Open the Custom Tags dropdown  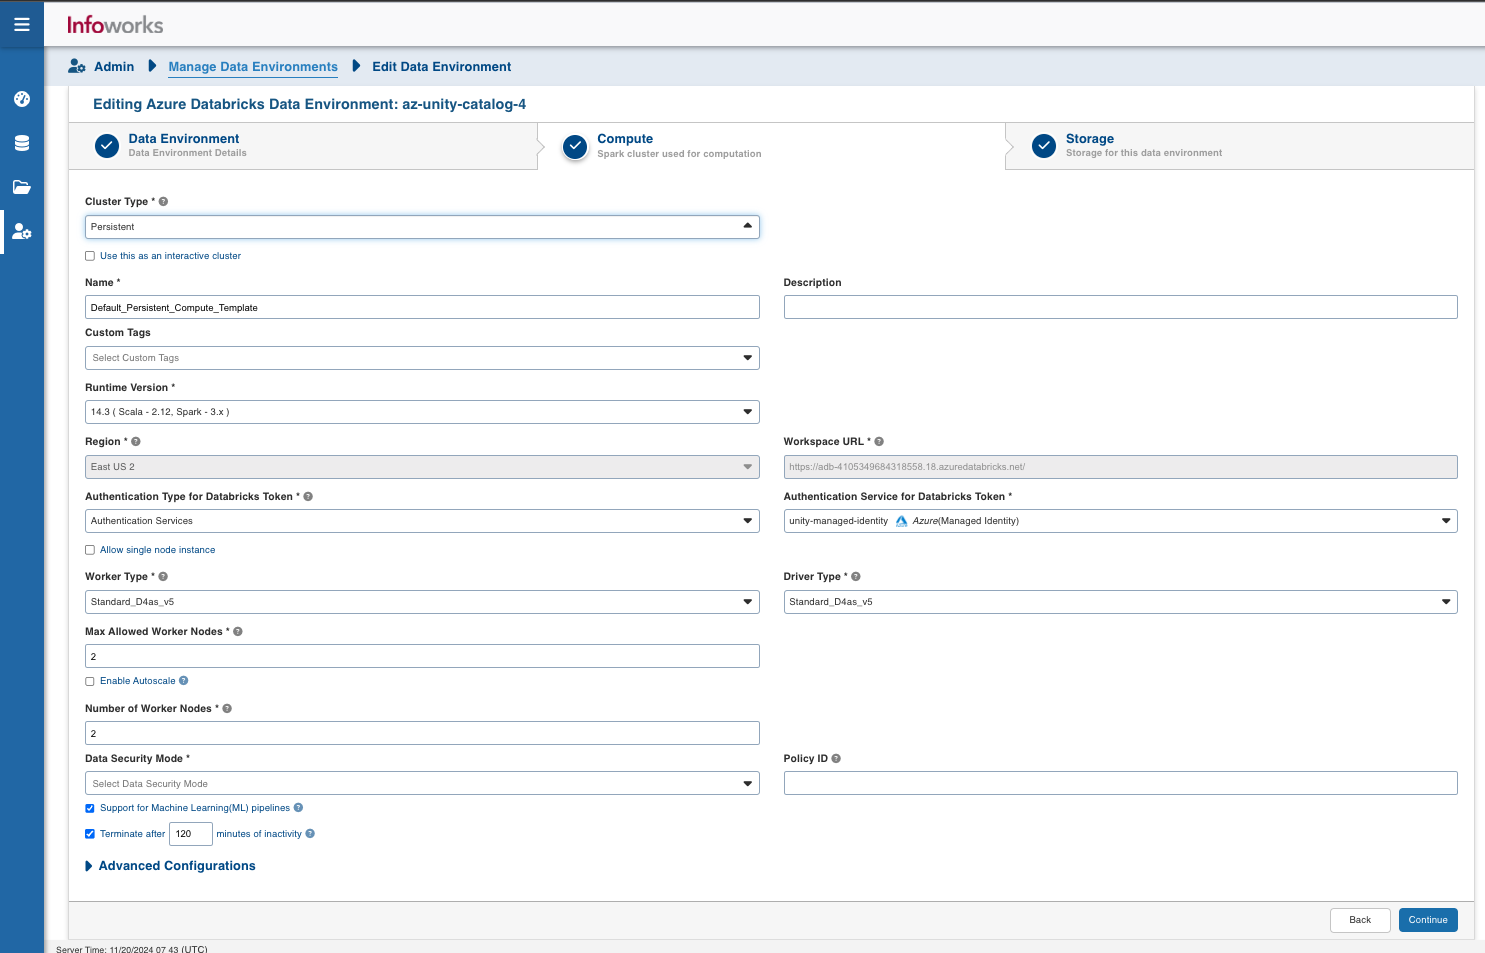pyautogui.click(x=422, y=358)
